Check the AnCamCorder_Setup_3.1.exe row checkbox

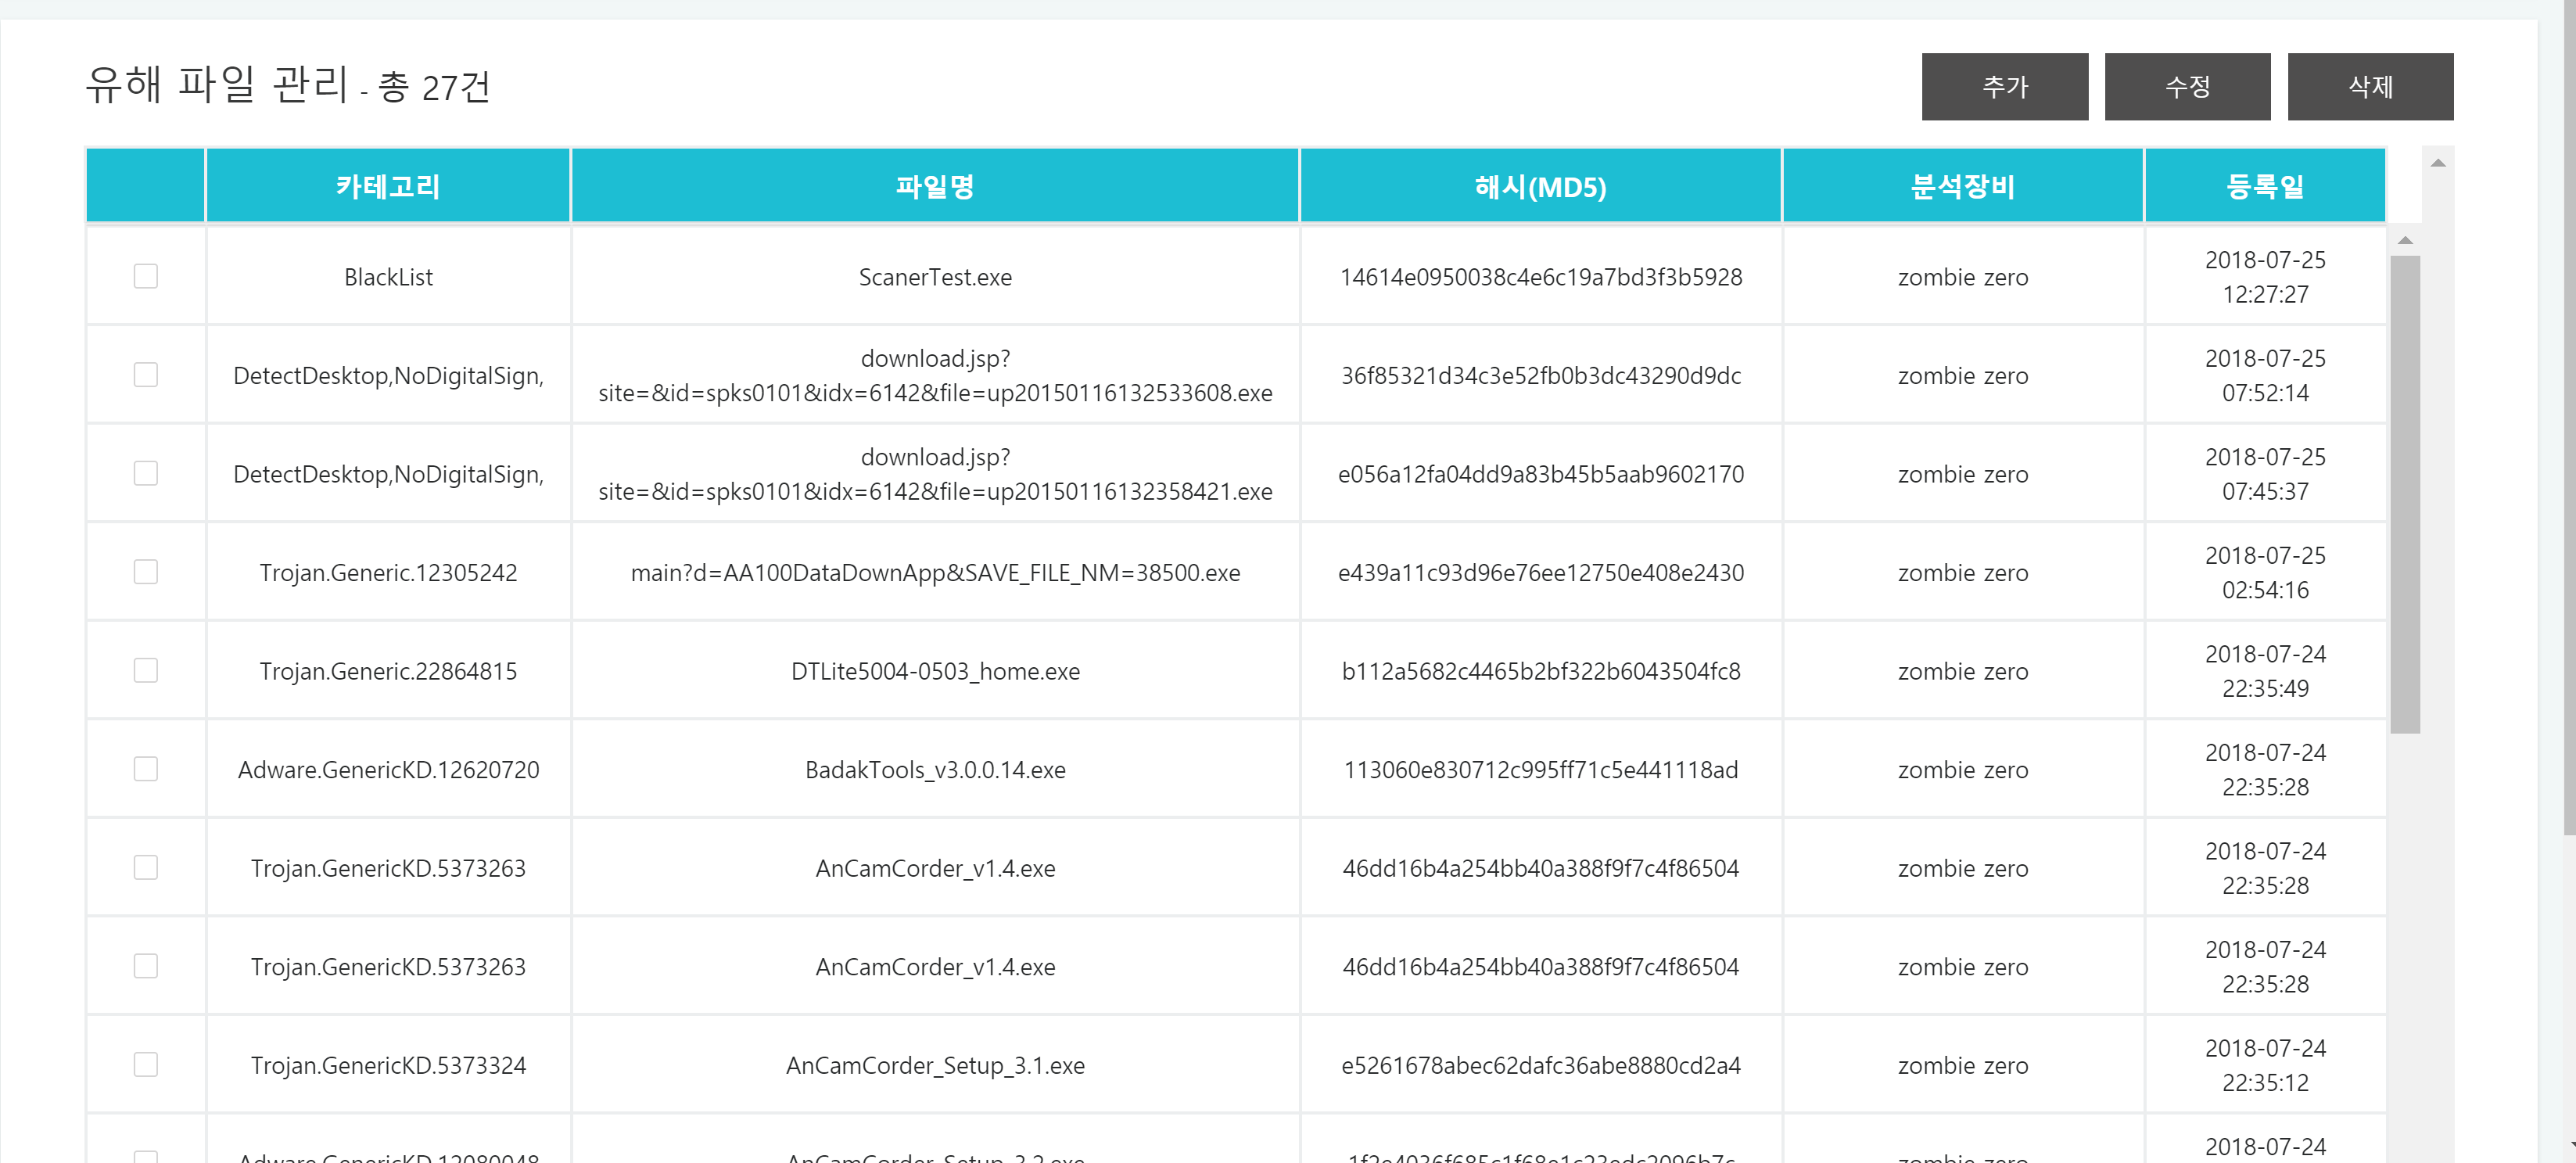click(146, 1064)
